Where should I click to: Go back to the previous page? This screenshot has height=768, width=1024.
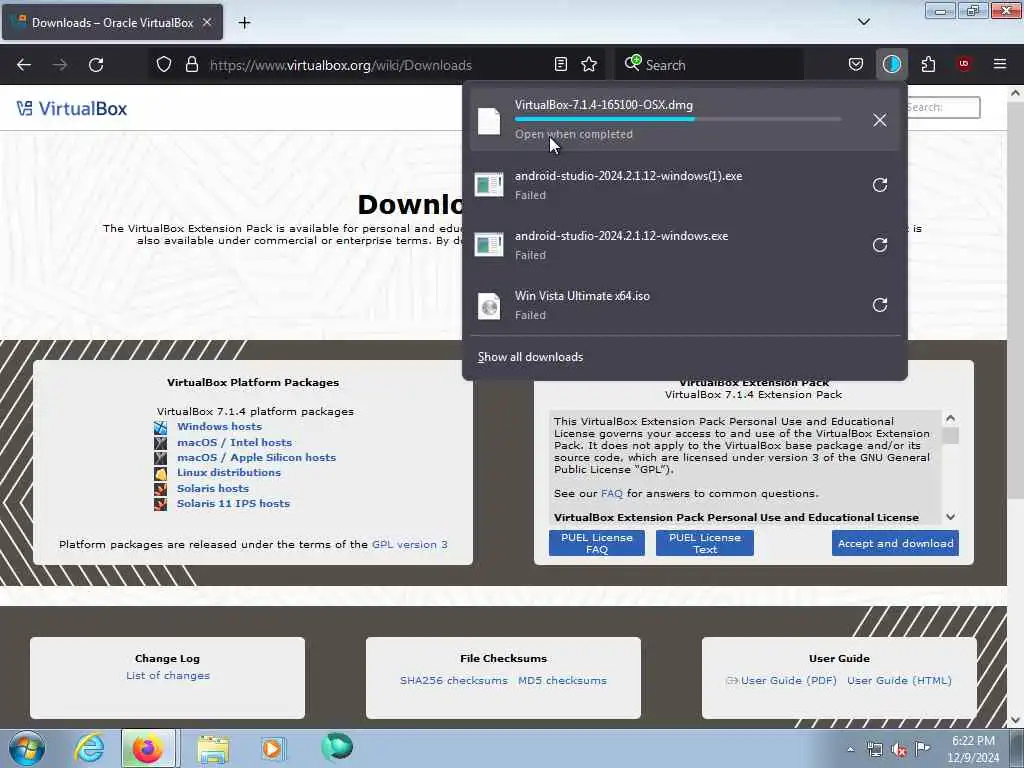[24, 65]
